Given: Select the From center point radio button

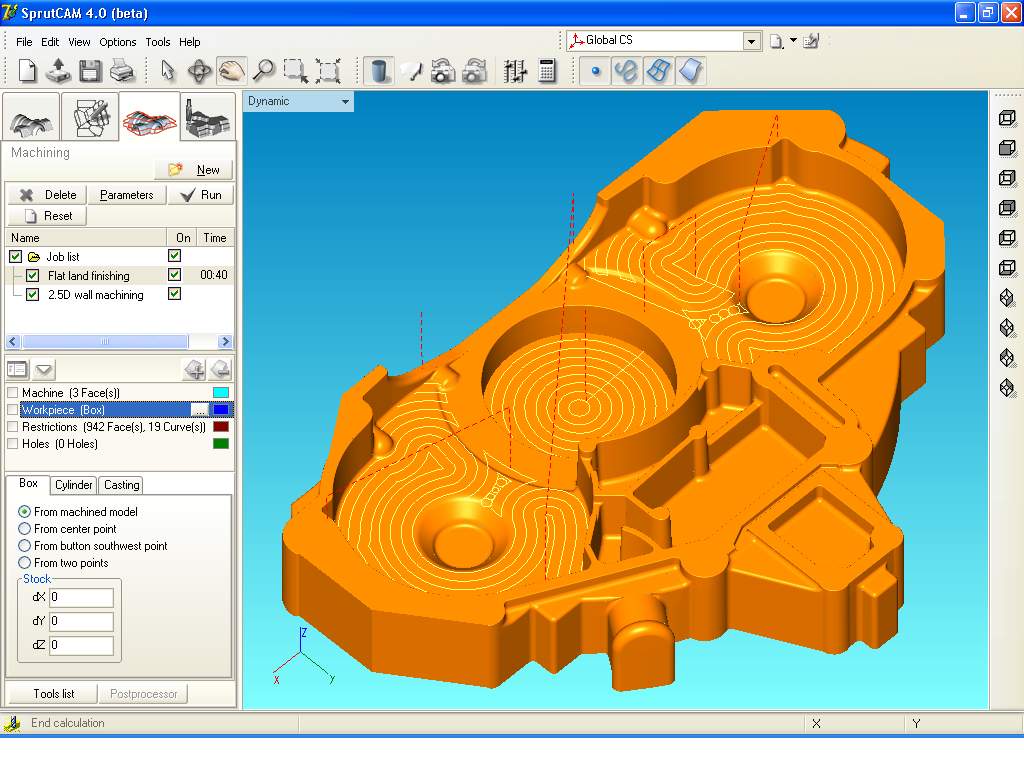Looking at the screenshot, I should coord(25,529).
